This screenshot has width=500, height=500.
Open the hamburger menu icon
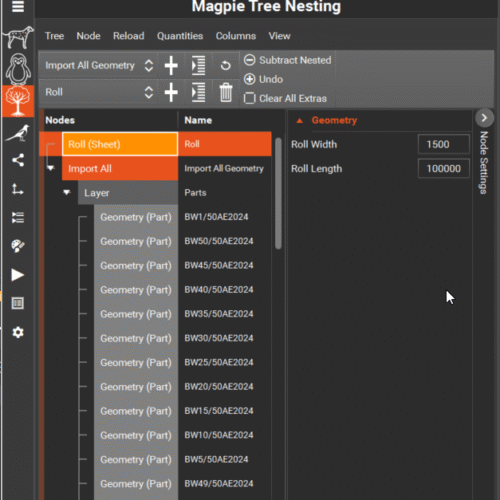click(x=18, y=6)
